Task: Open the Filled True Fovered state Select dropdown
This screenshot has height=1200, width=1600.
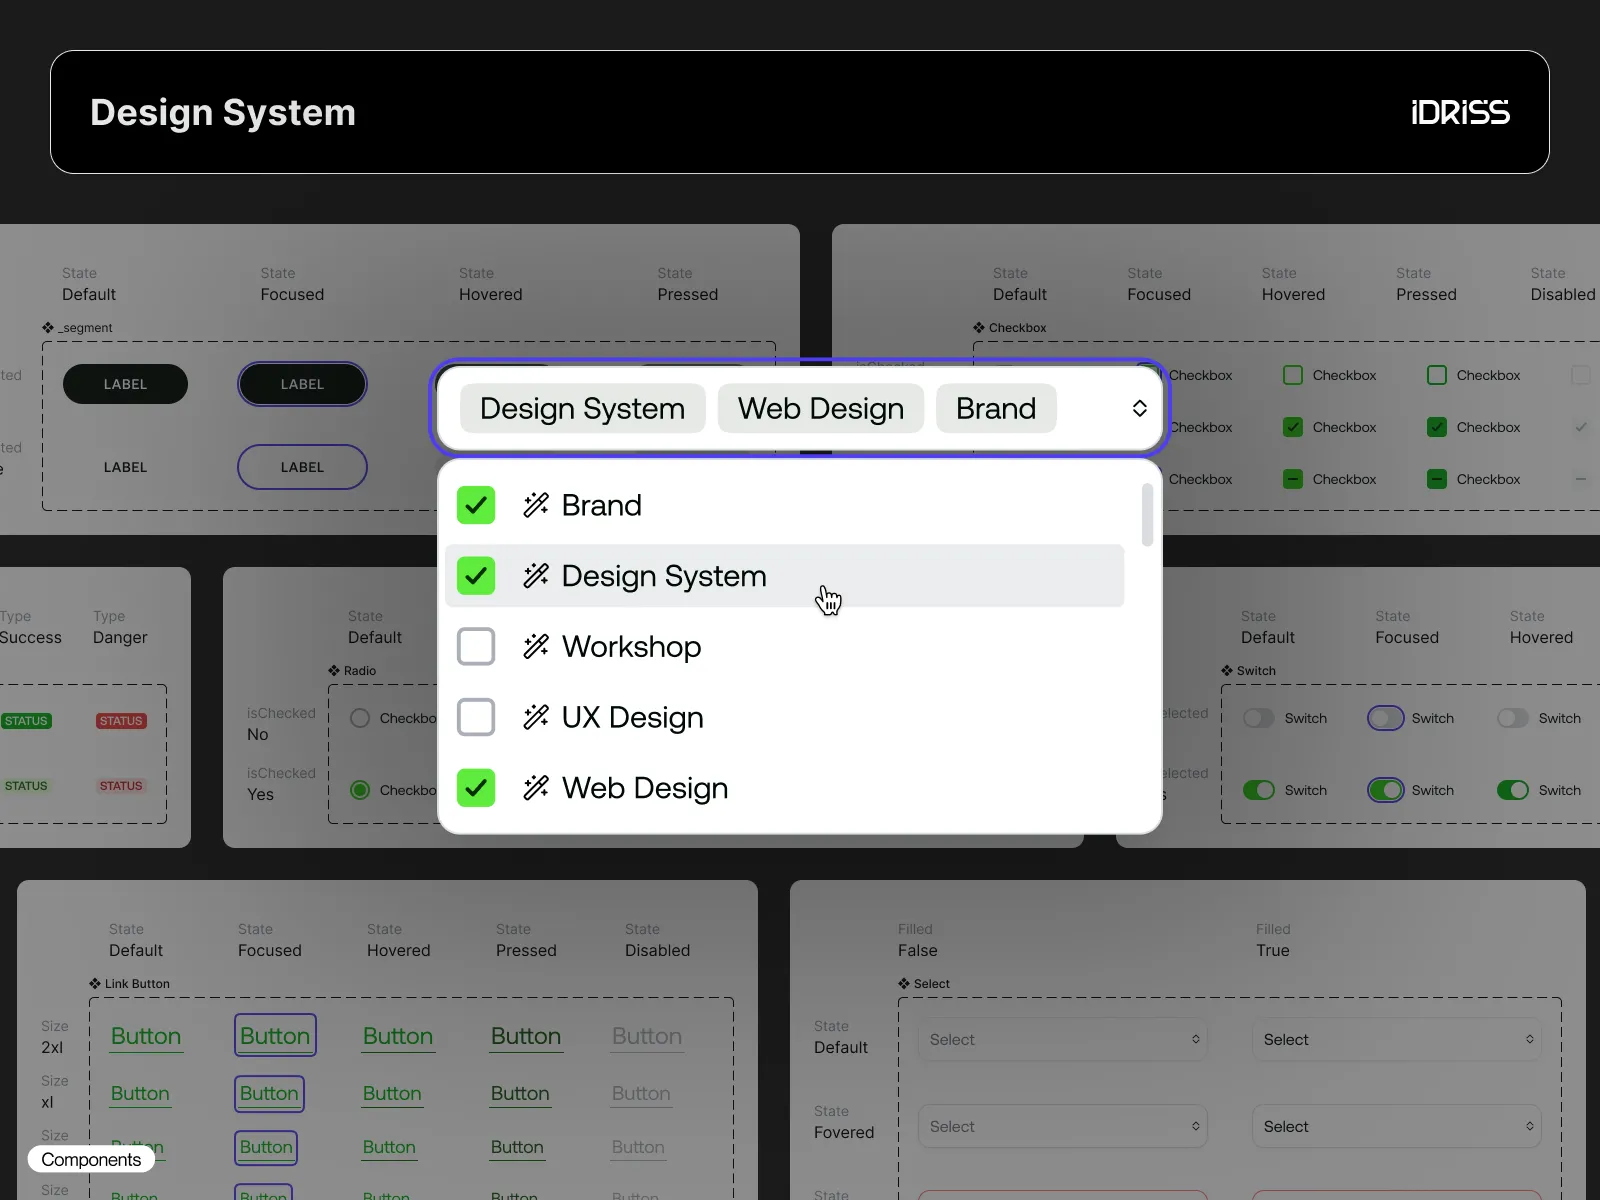Action: (x=1397, y=1127)
